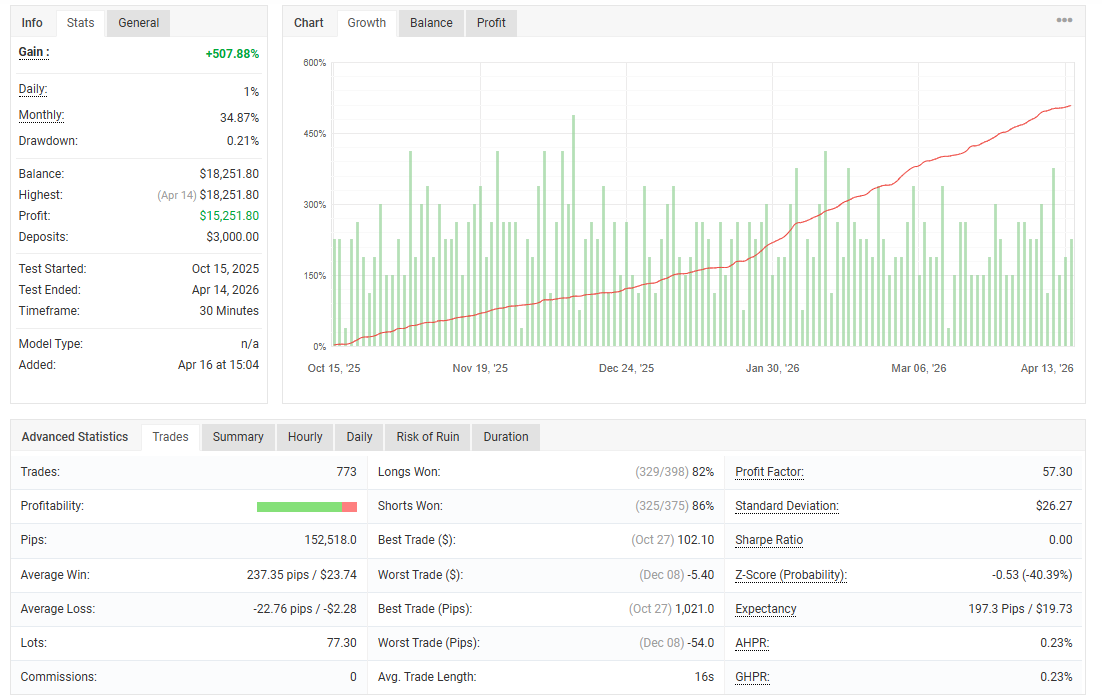The width and height of the screenshot is (1102, 700).
Task: Switch to the Balance chart tab
Action: (431, 22)
